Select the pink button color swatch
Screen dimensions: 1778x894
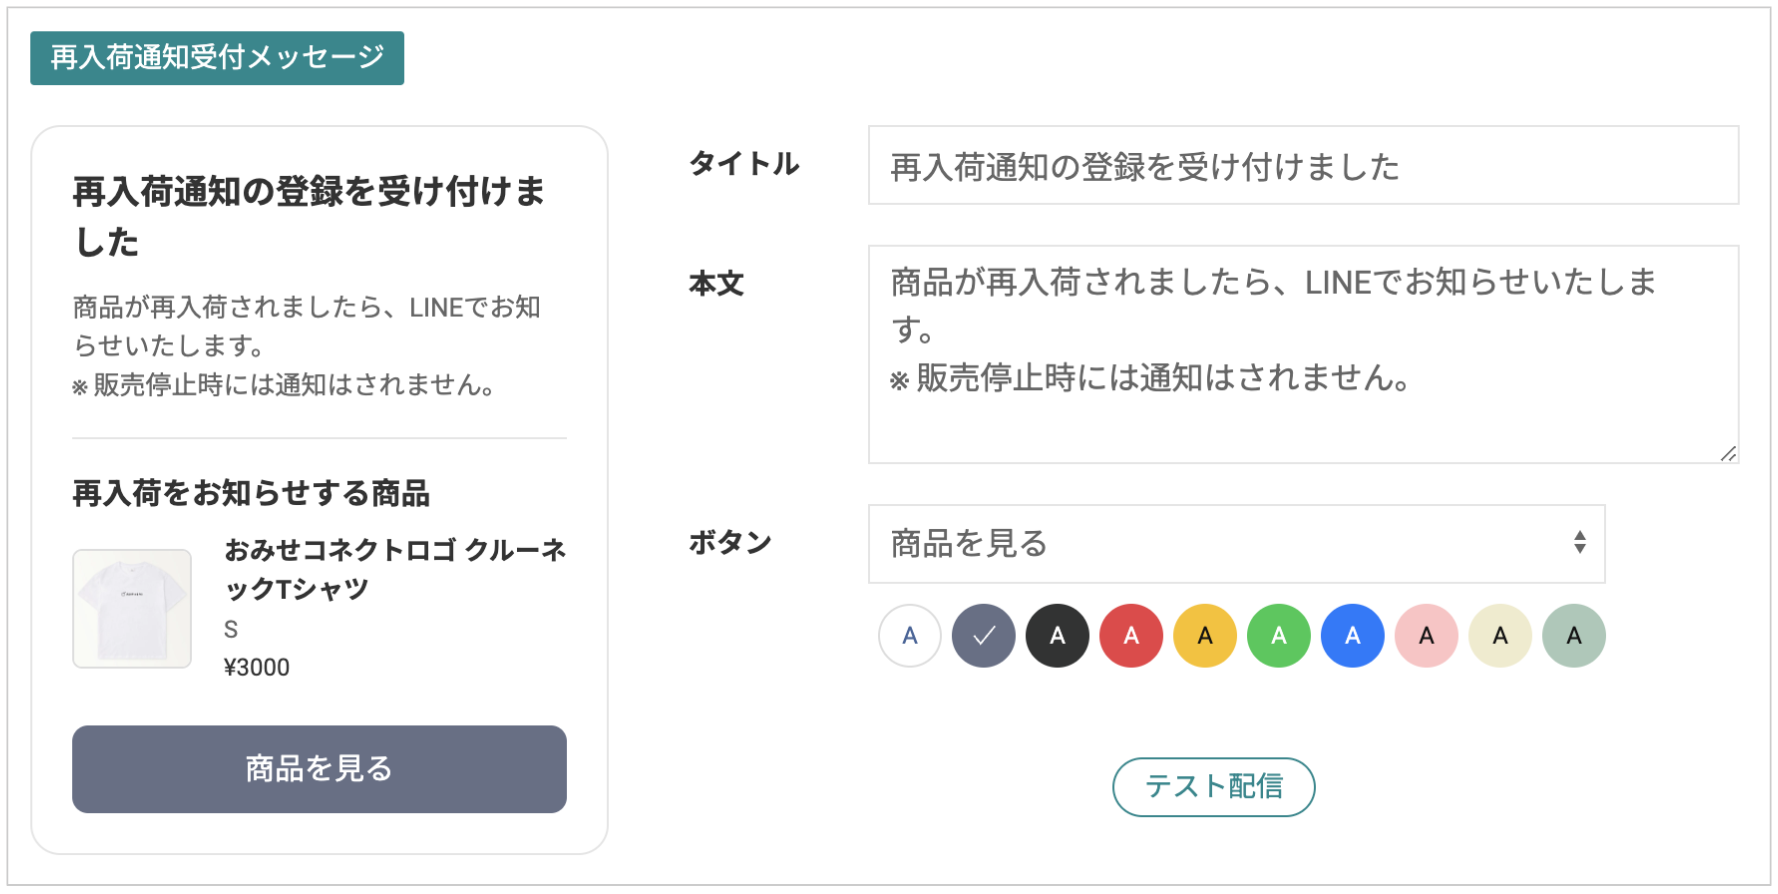tap(1426, 636)
